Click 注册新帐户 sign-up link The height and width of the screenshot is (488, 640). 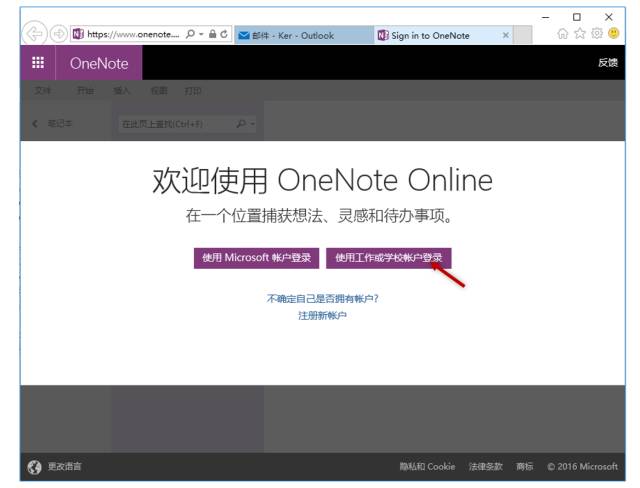pos(322,315)
